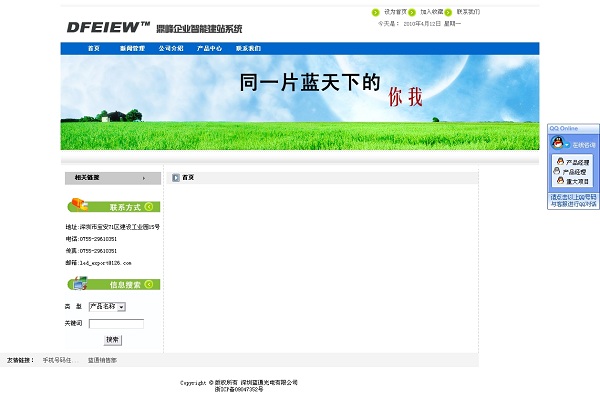Open the 新闻管理 navigation item
Viewport: 600px width, 397px height.
(x=132, y=48)
